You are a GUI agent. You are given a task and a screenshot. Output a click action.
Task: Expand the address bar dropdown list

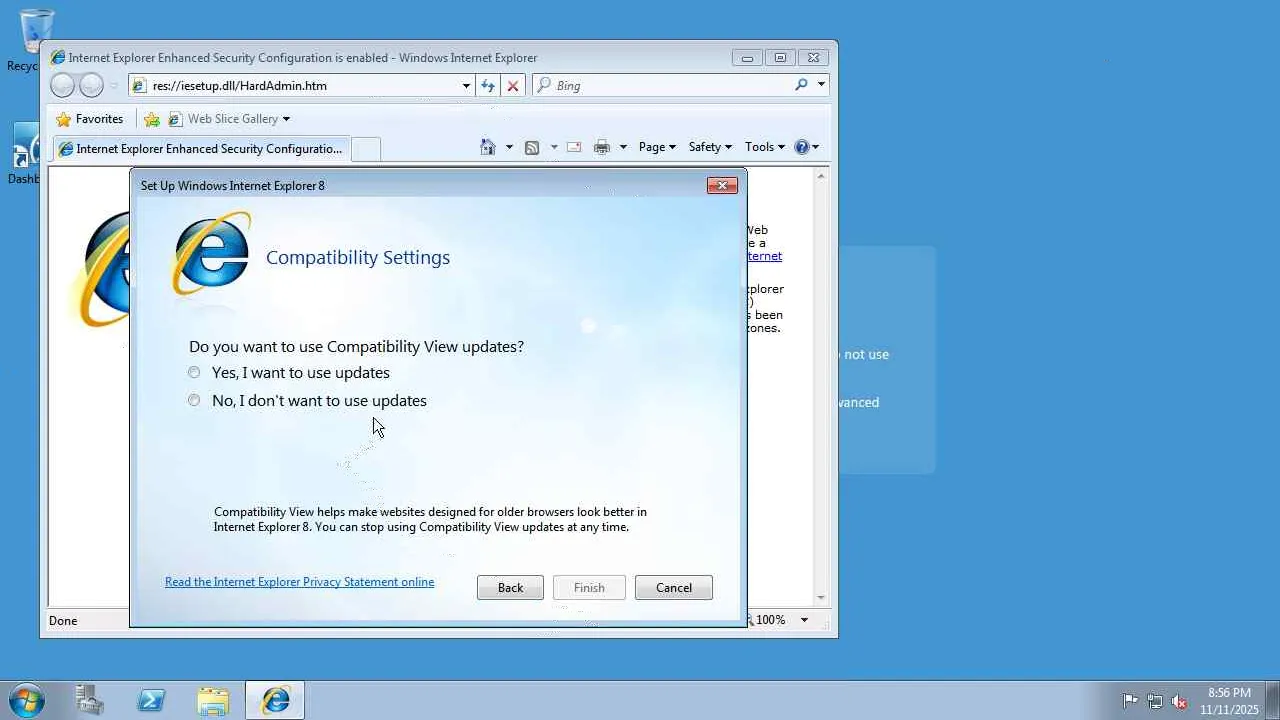(466, 86)
